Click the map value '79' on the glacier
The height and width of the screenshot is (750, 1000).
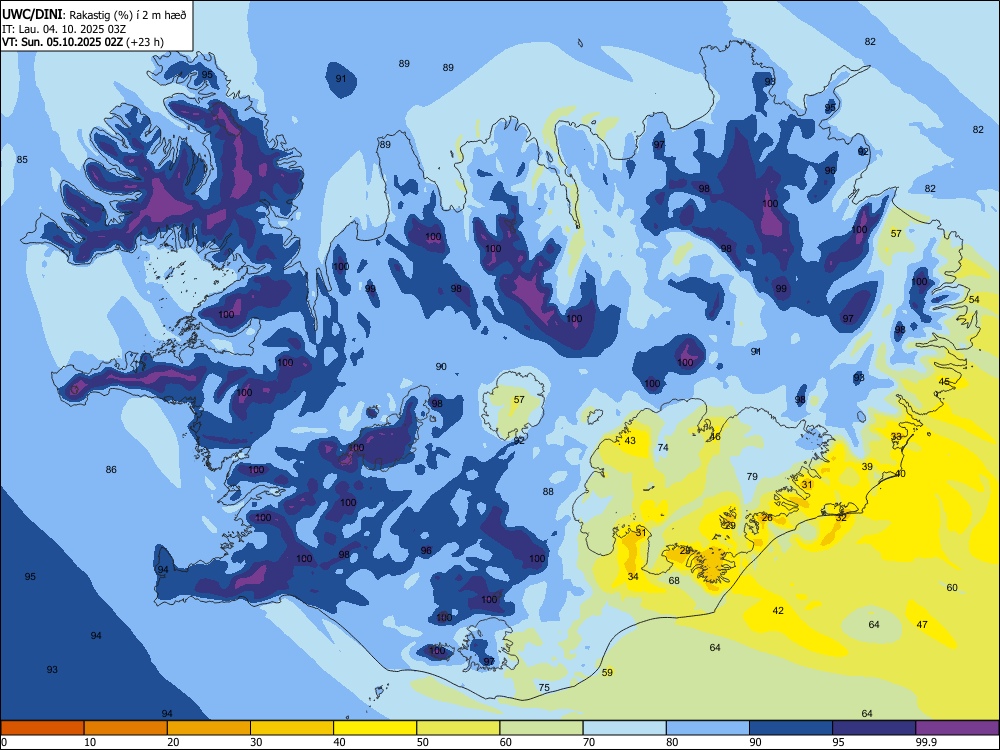[753, 476]
